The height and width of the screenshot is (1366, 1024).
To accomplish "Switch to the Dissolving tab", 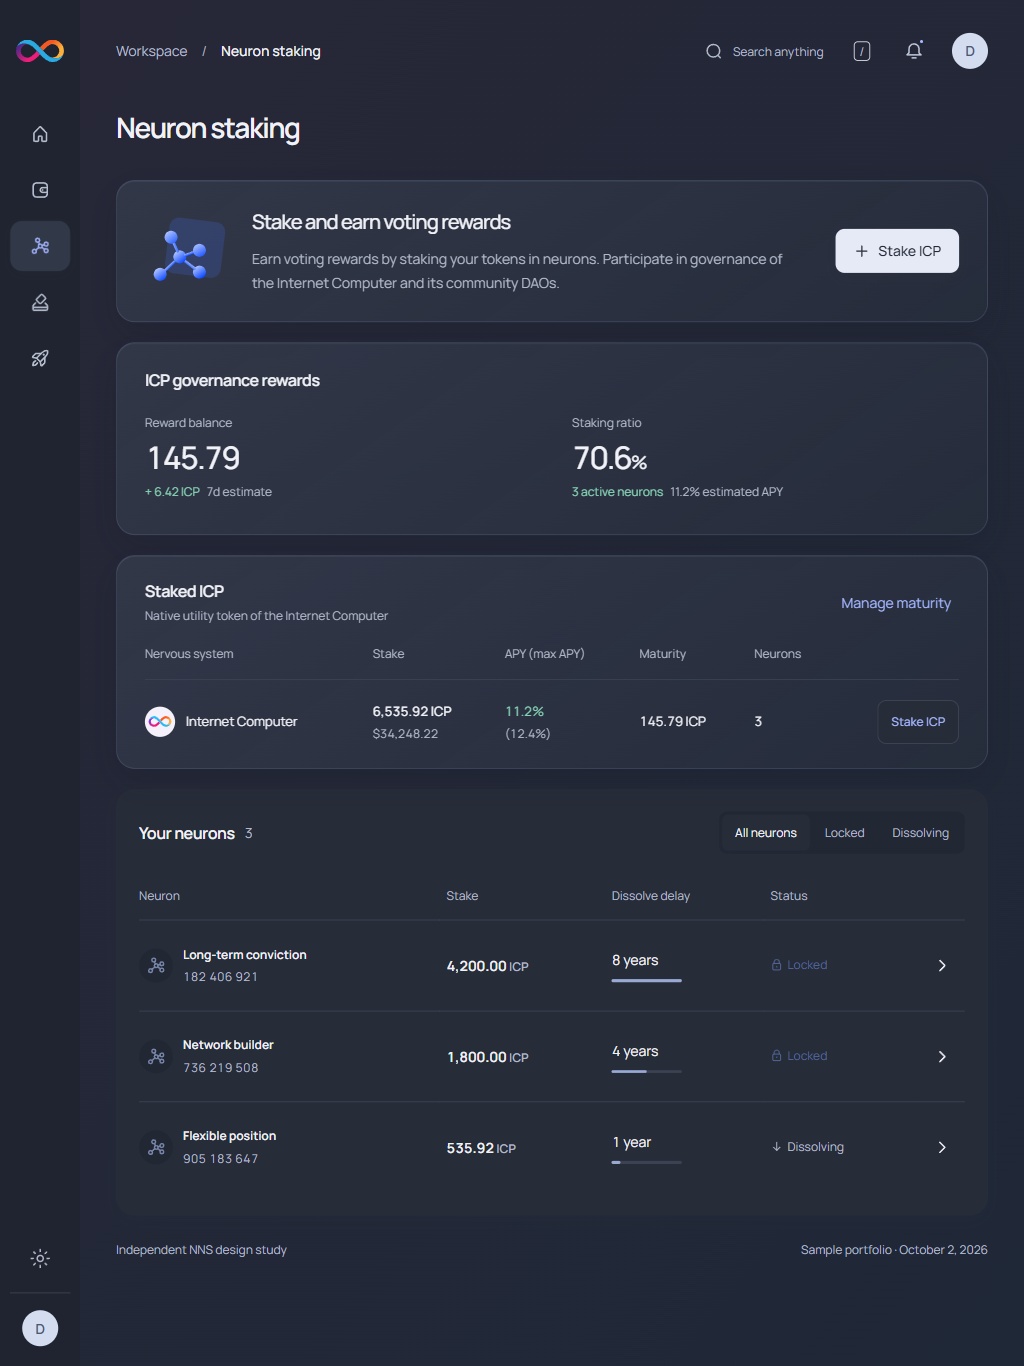I will click(x=920, y=833).
